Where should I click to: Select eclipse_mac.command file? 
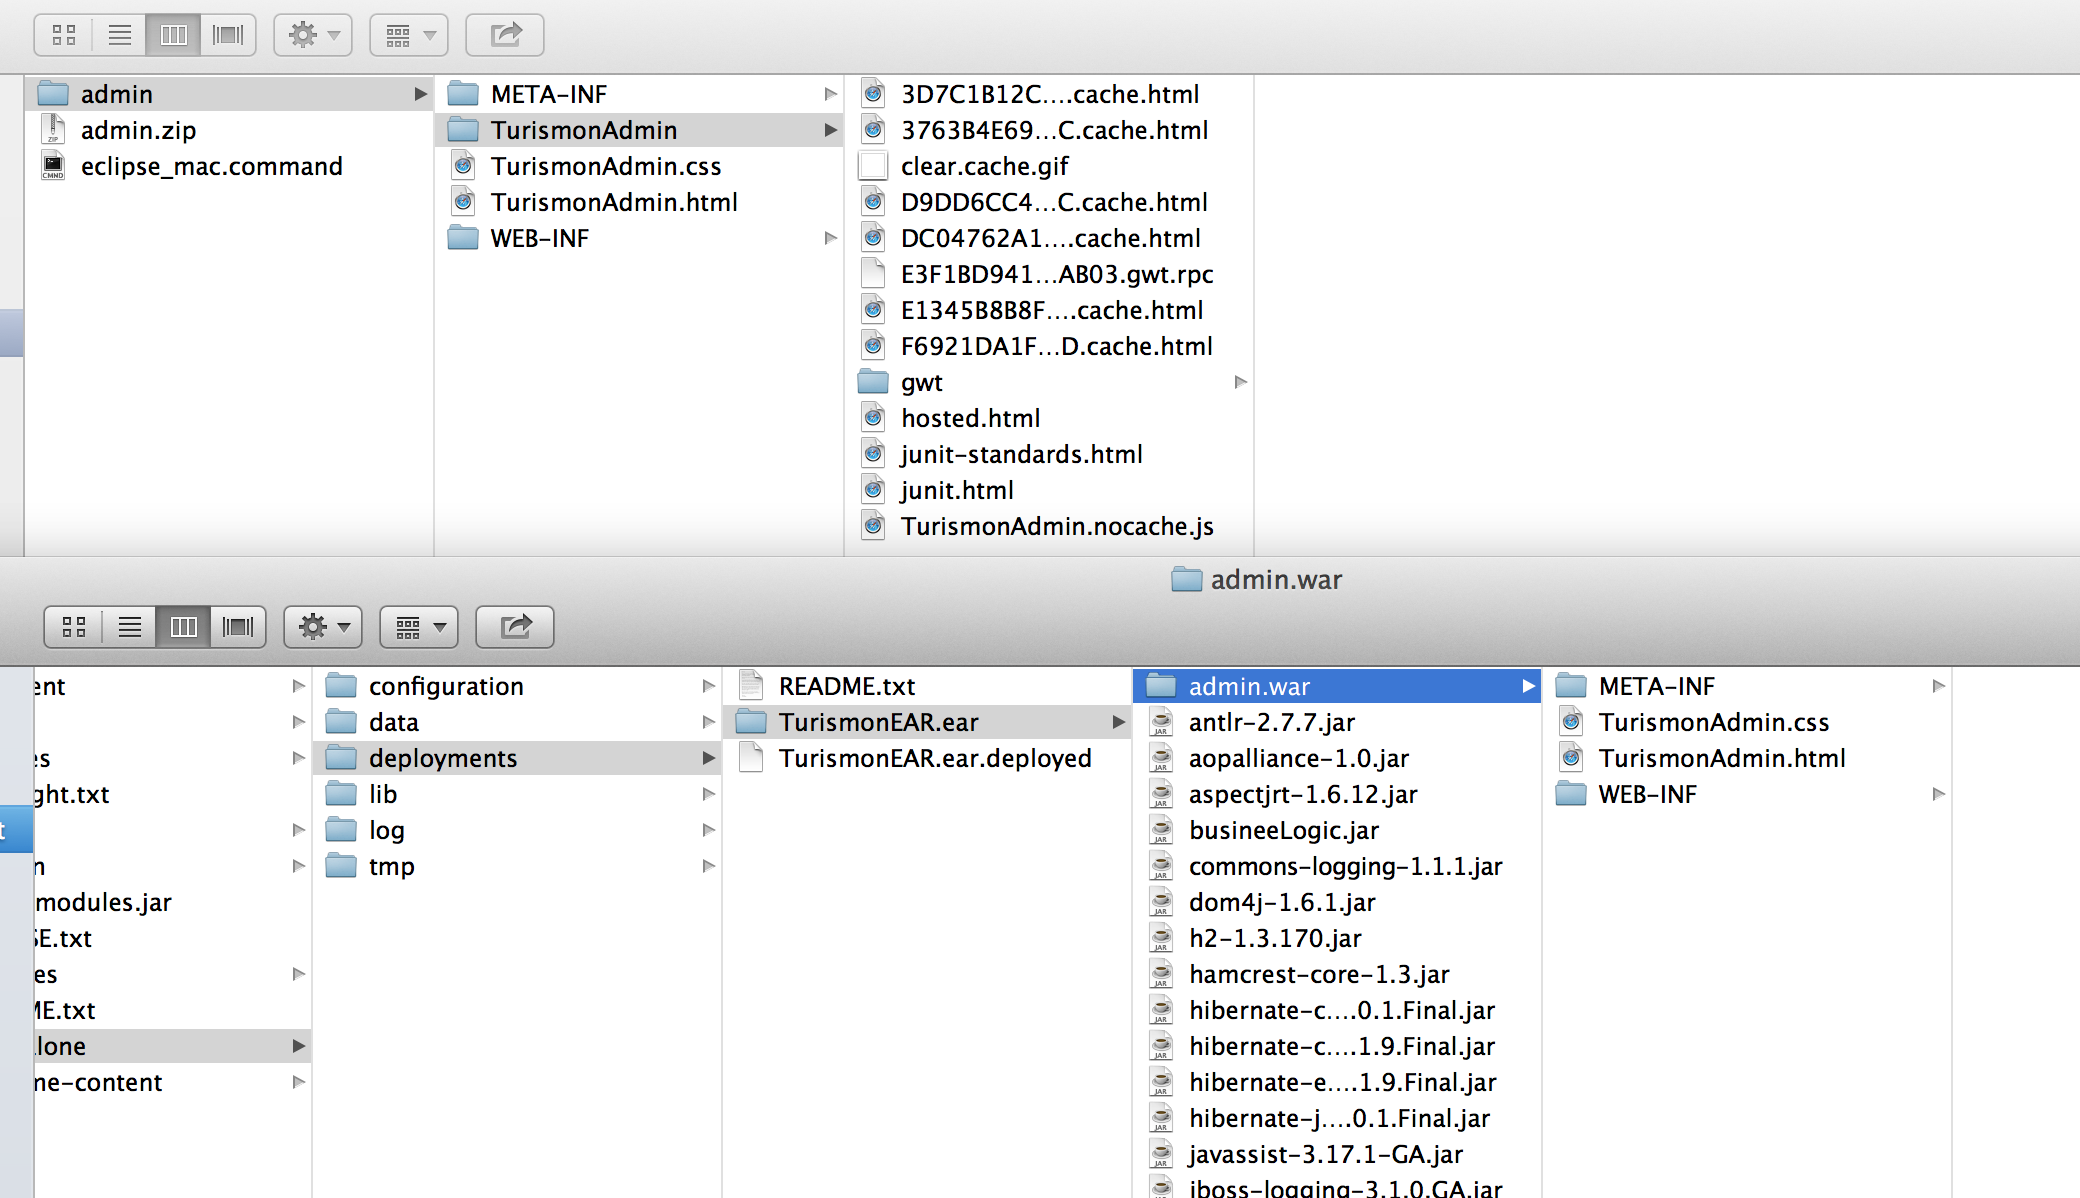tap(211, 166)
